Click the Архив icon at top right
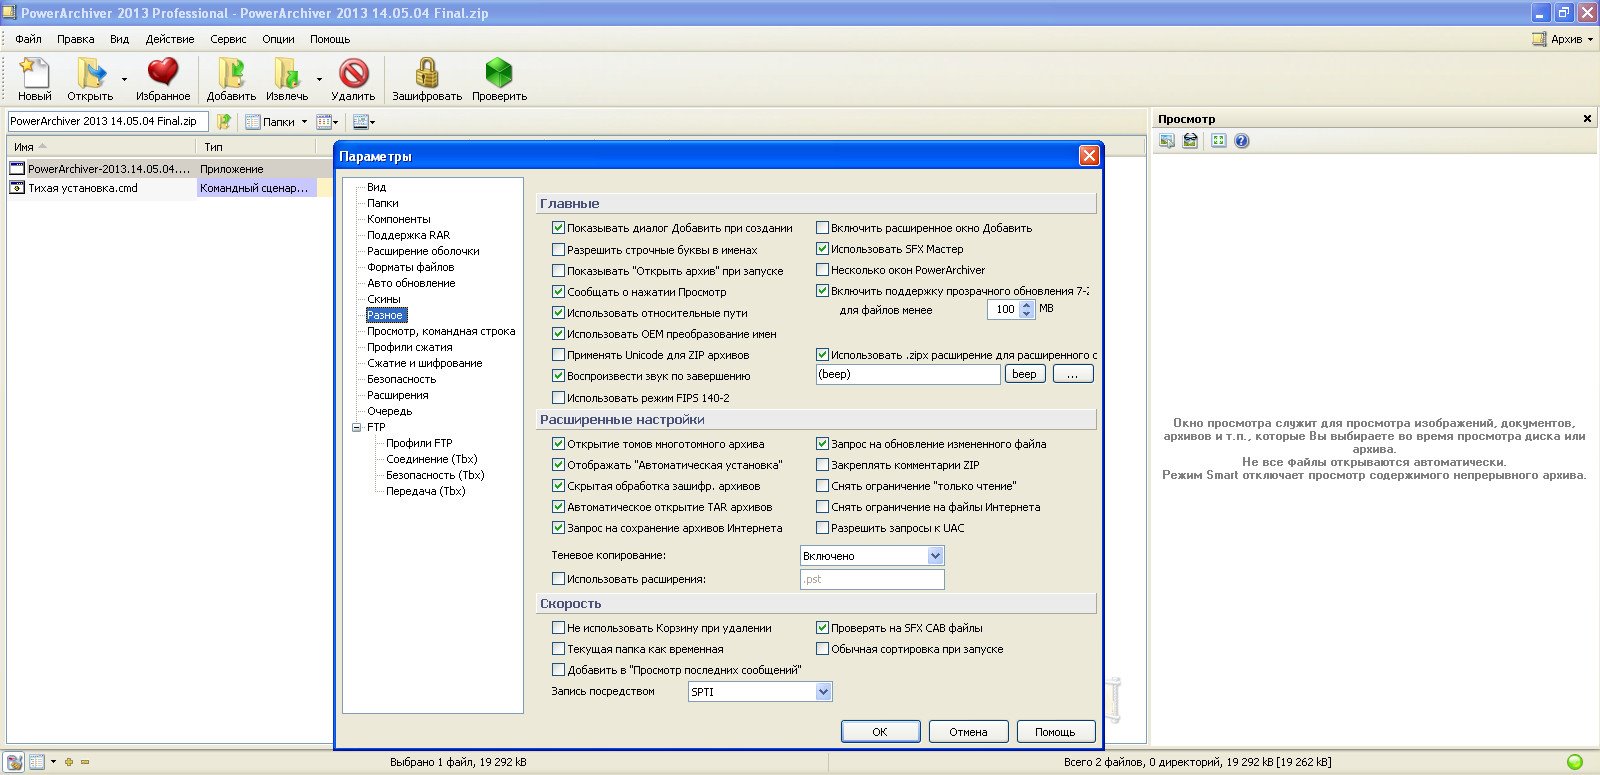1600x775 pixels. [x=1539, y=39]
